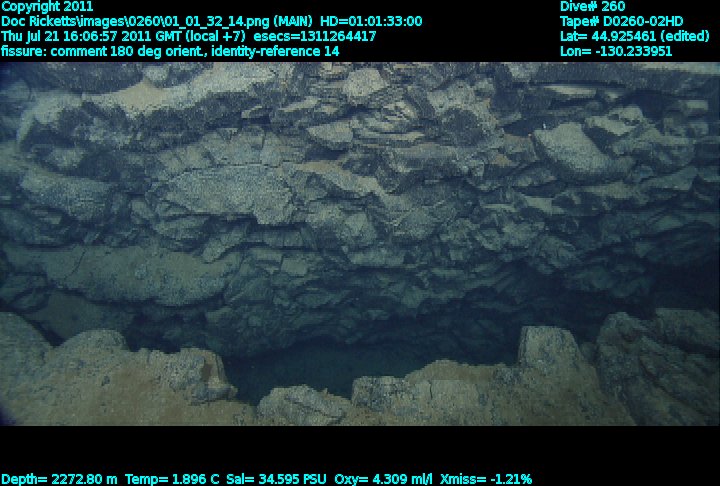Screen dimensions: 720x486
Task: Click the timestamp 'Thu Jul 21 16:06:57 2011 GMT'
Action: pos(91,36)
